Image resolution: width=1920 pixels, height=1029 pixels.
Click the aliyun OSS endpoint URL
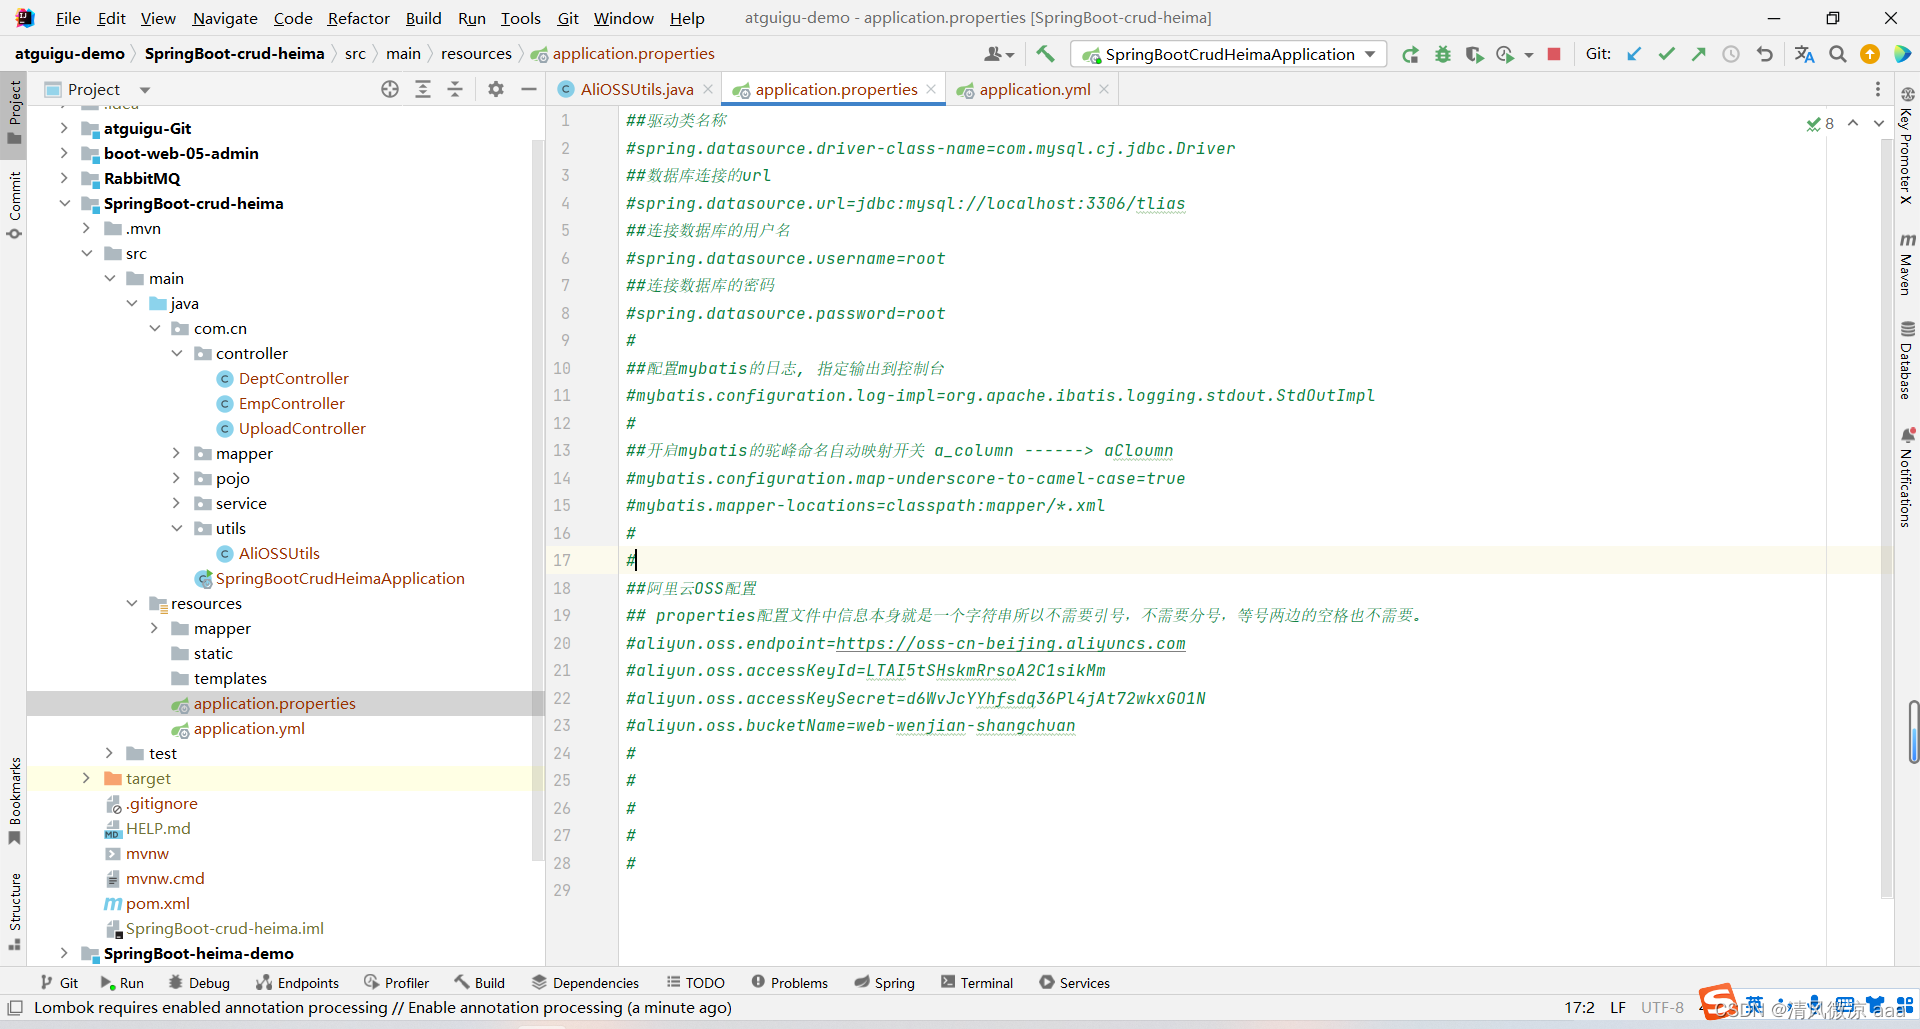[x=1010, y=644]
